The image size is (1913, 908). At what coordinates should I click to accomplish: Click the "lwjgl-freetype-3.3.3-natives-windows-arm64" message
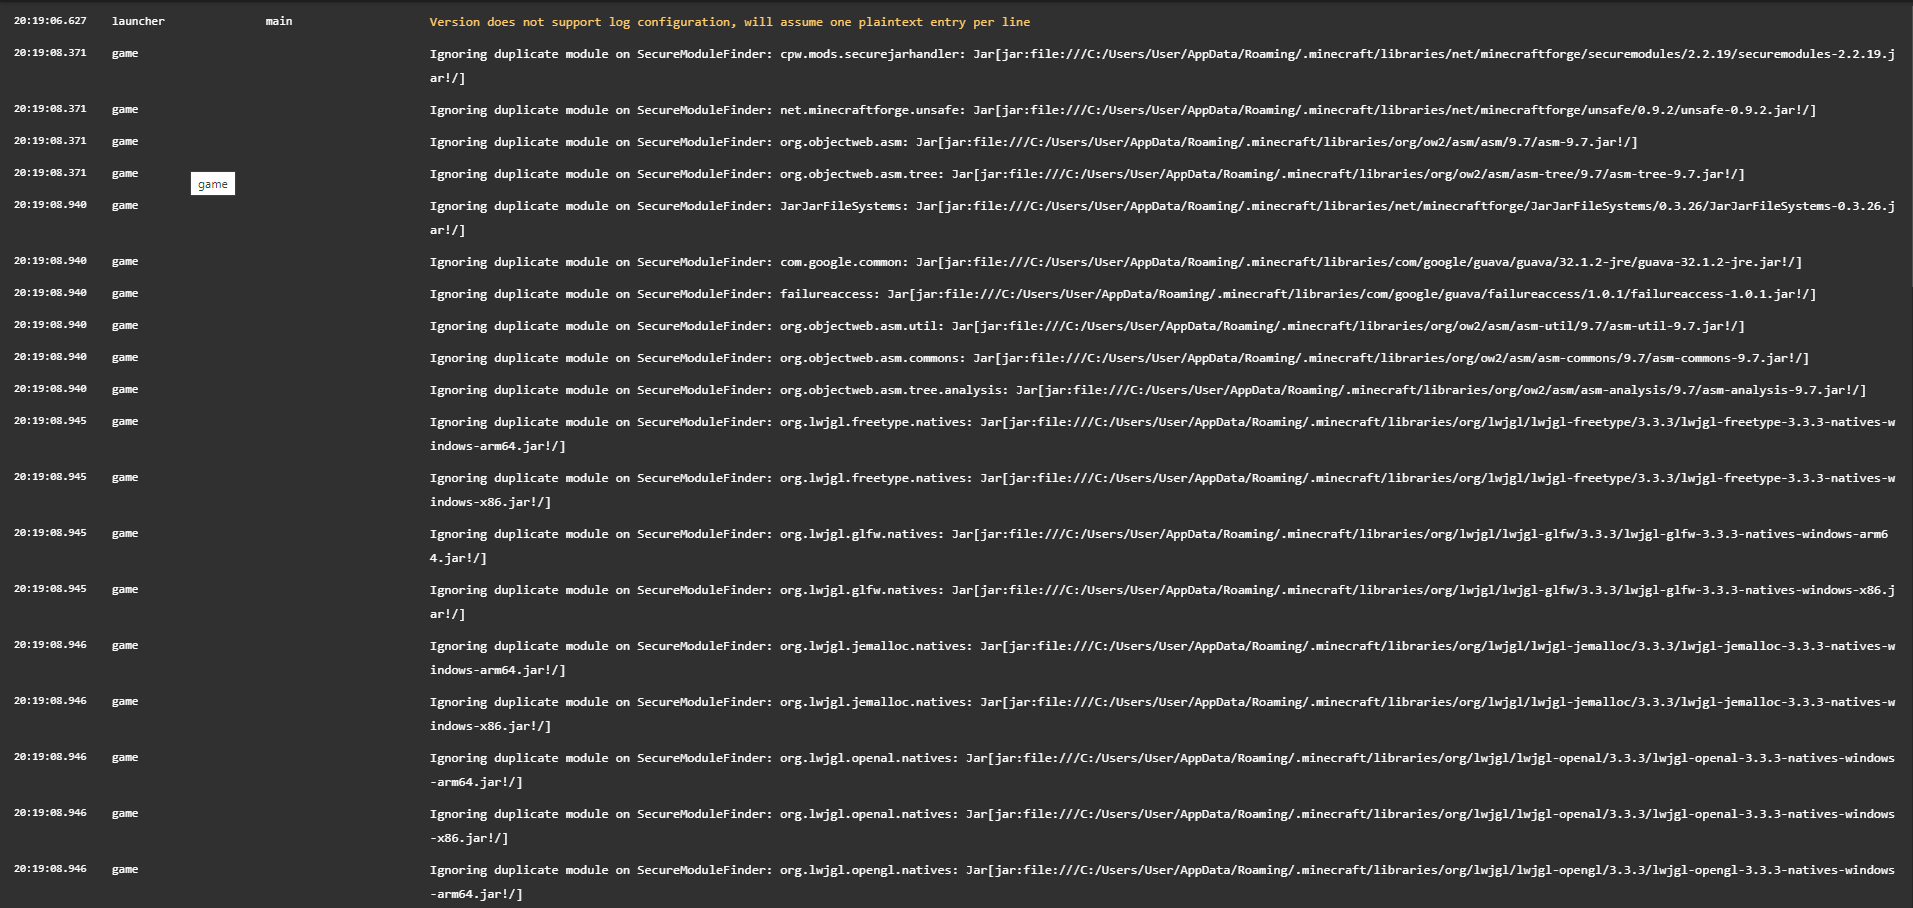(1162, 434)
